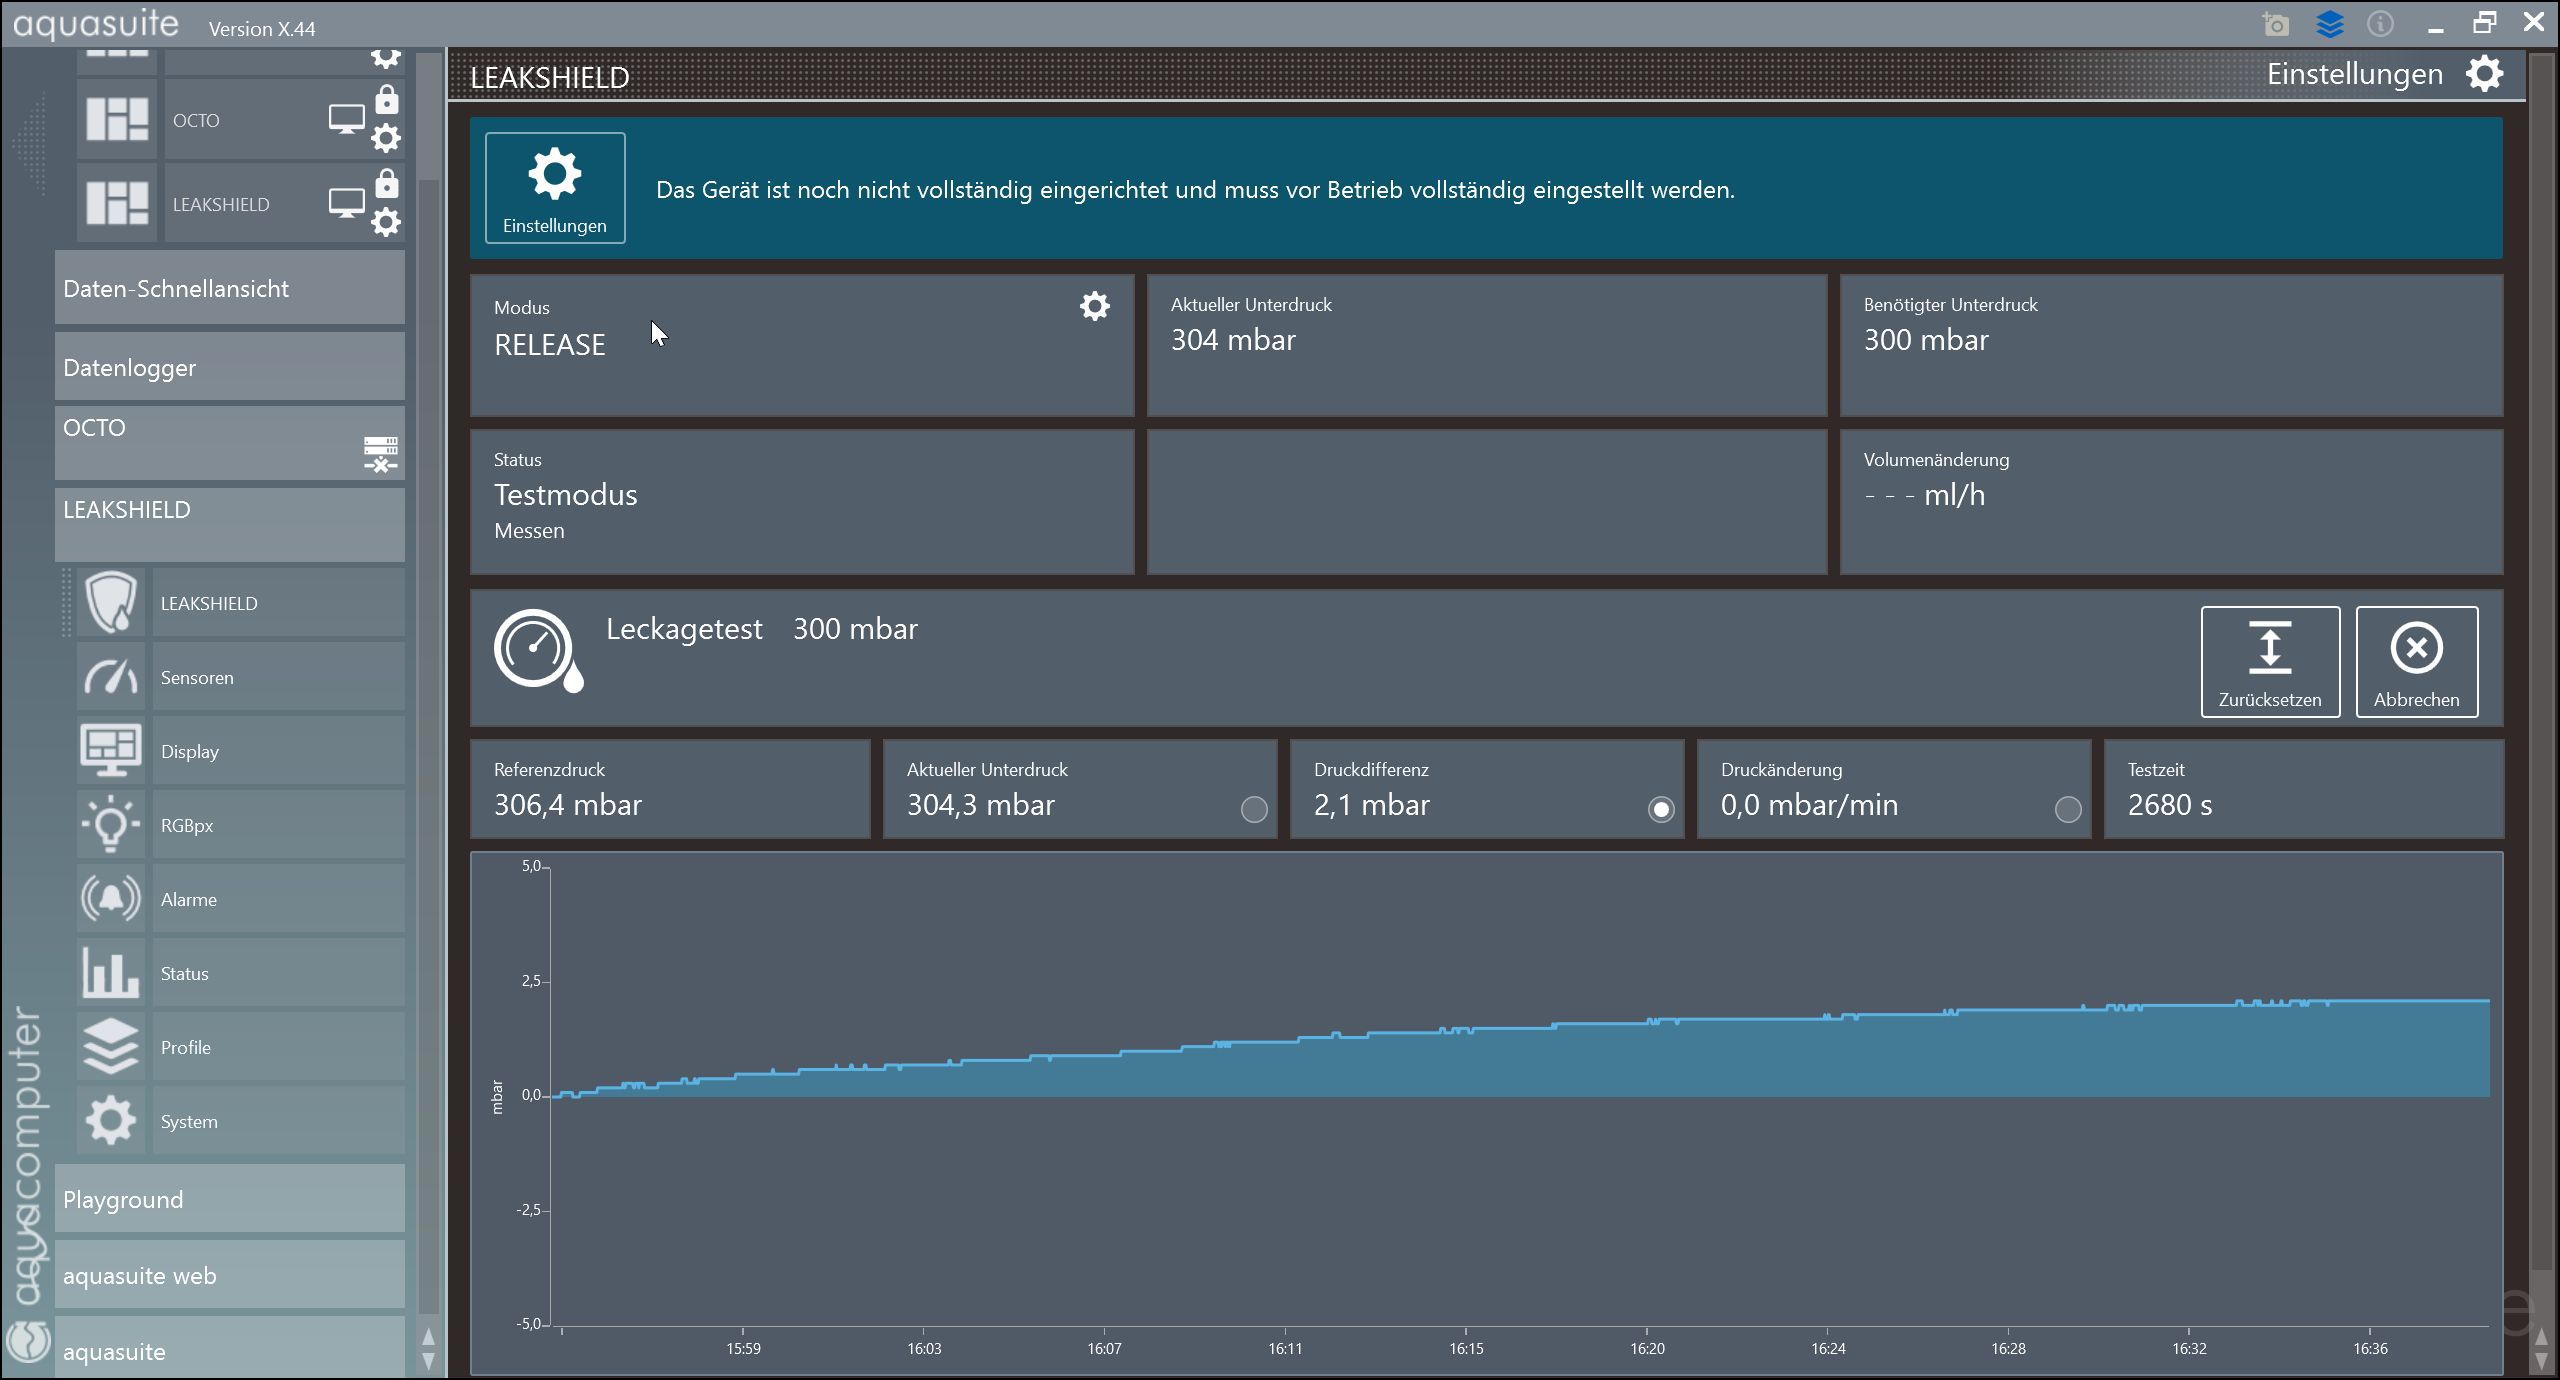This screenshot has width=2560, height=1380.
Task: Expand the Playground section
Action: coord(229,1199)
